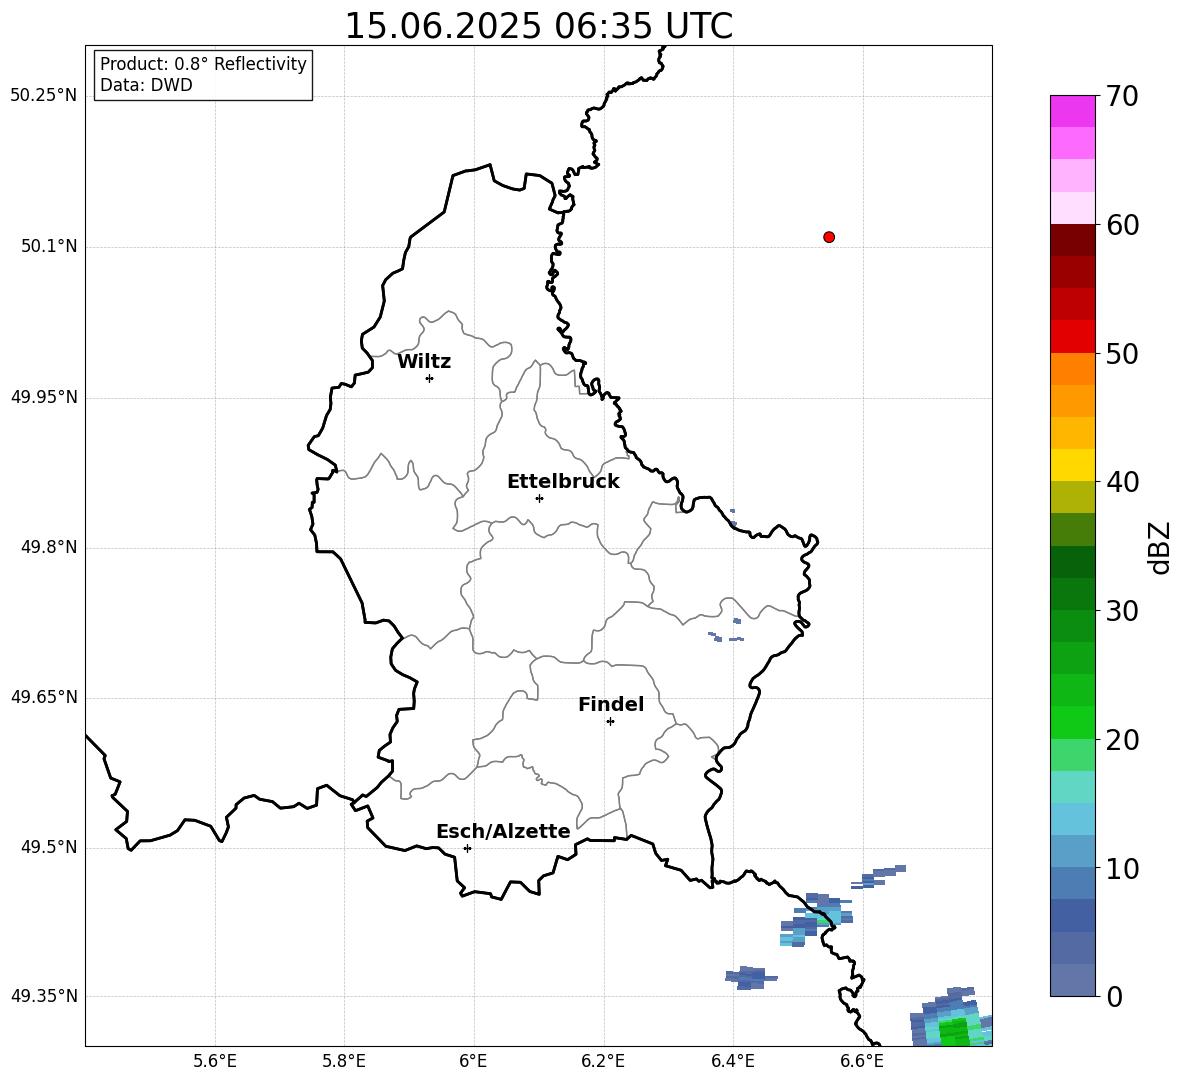Click the bright green 20 dBZ colorbar swatch
This screenshot has height=1081, width=1184.
point(1072,722)
